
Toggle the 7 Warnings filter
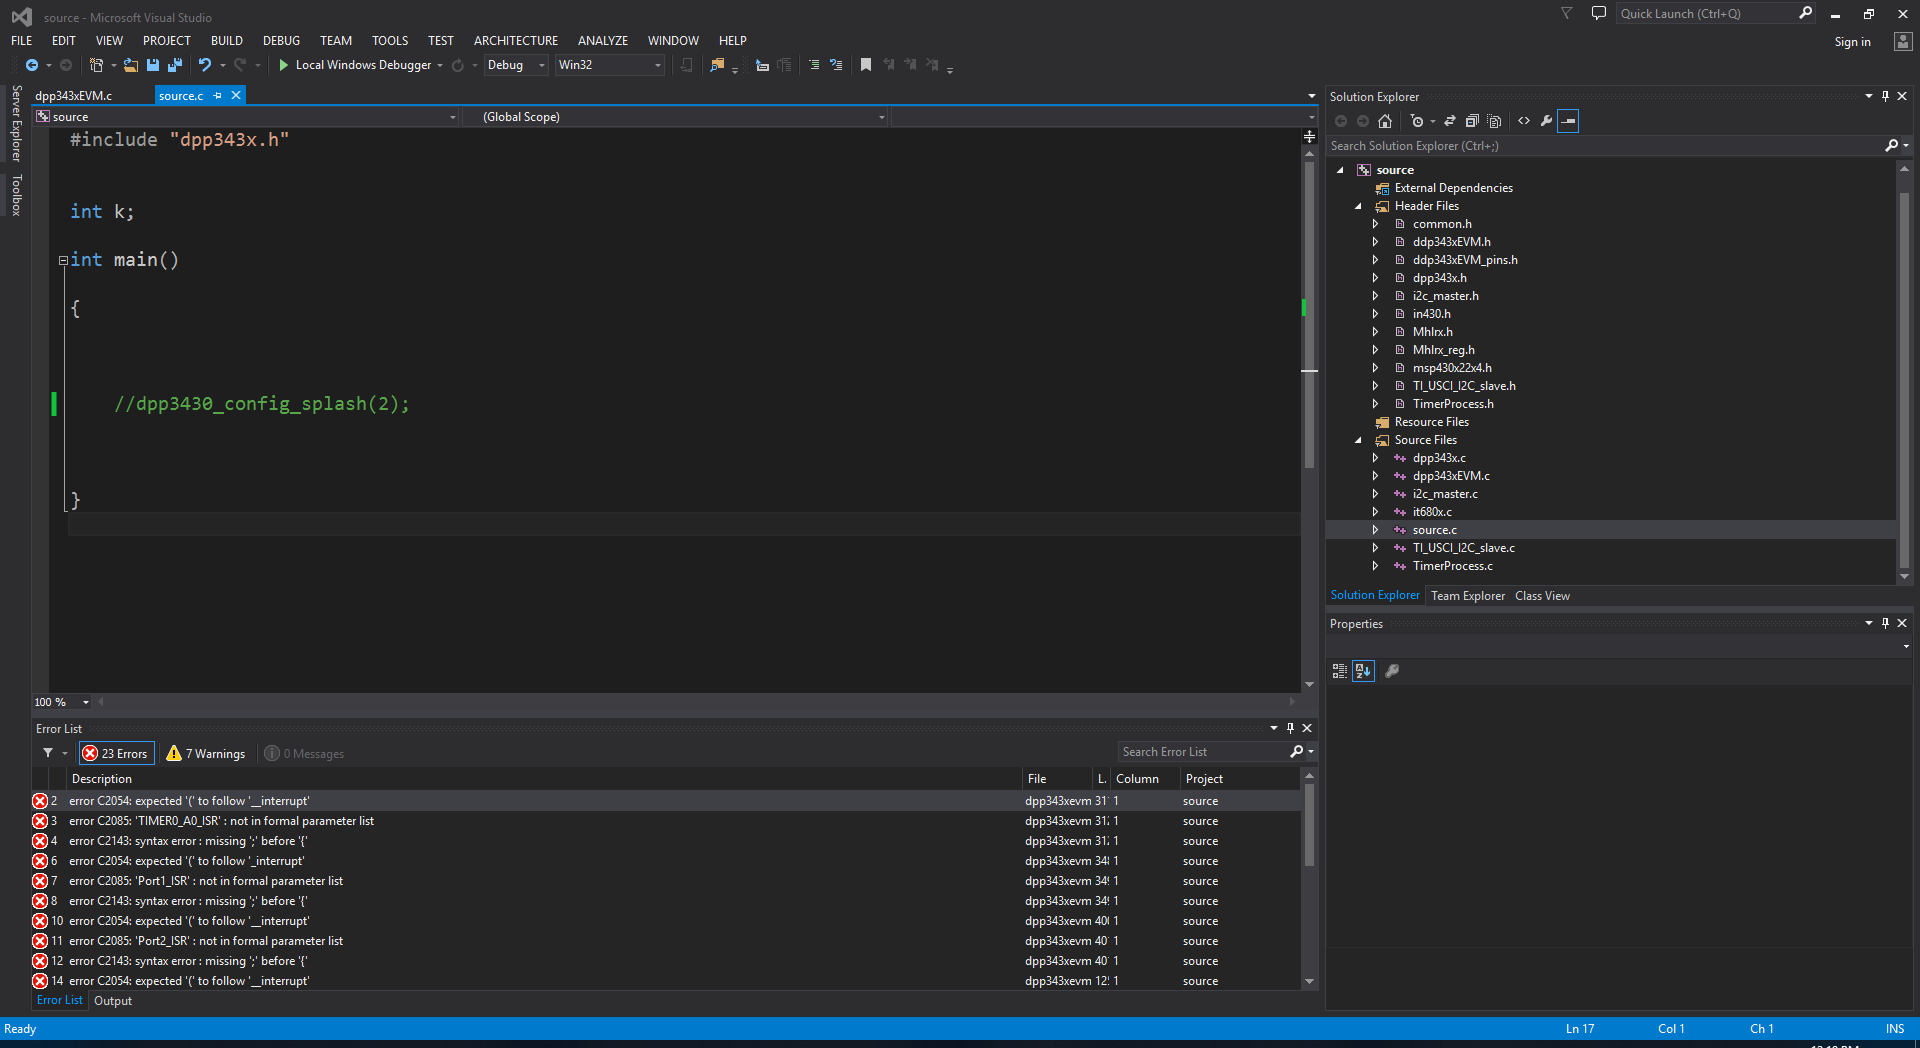206,753
